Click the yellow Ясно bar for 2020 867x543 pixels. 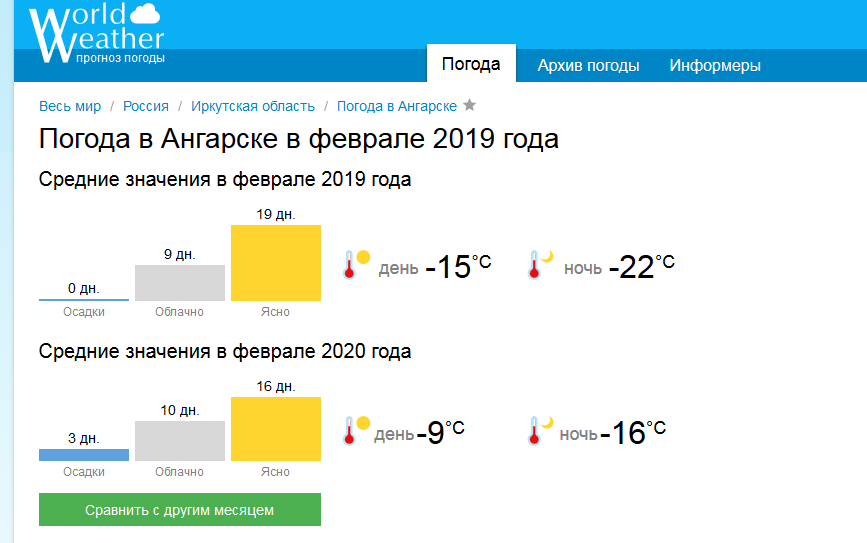point(276,429)
